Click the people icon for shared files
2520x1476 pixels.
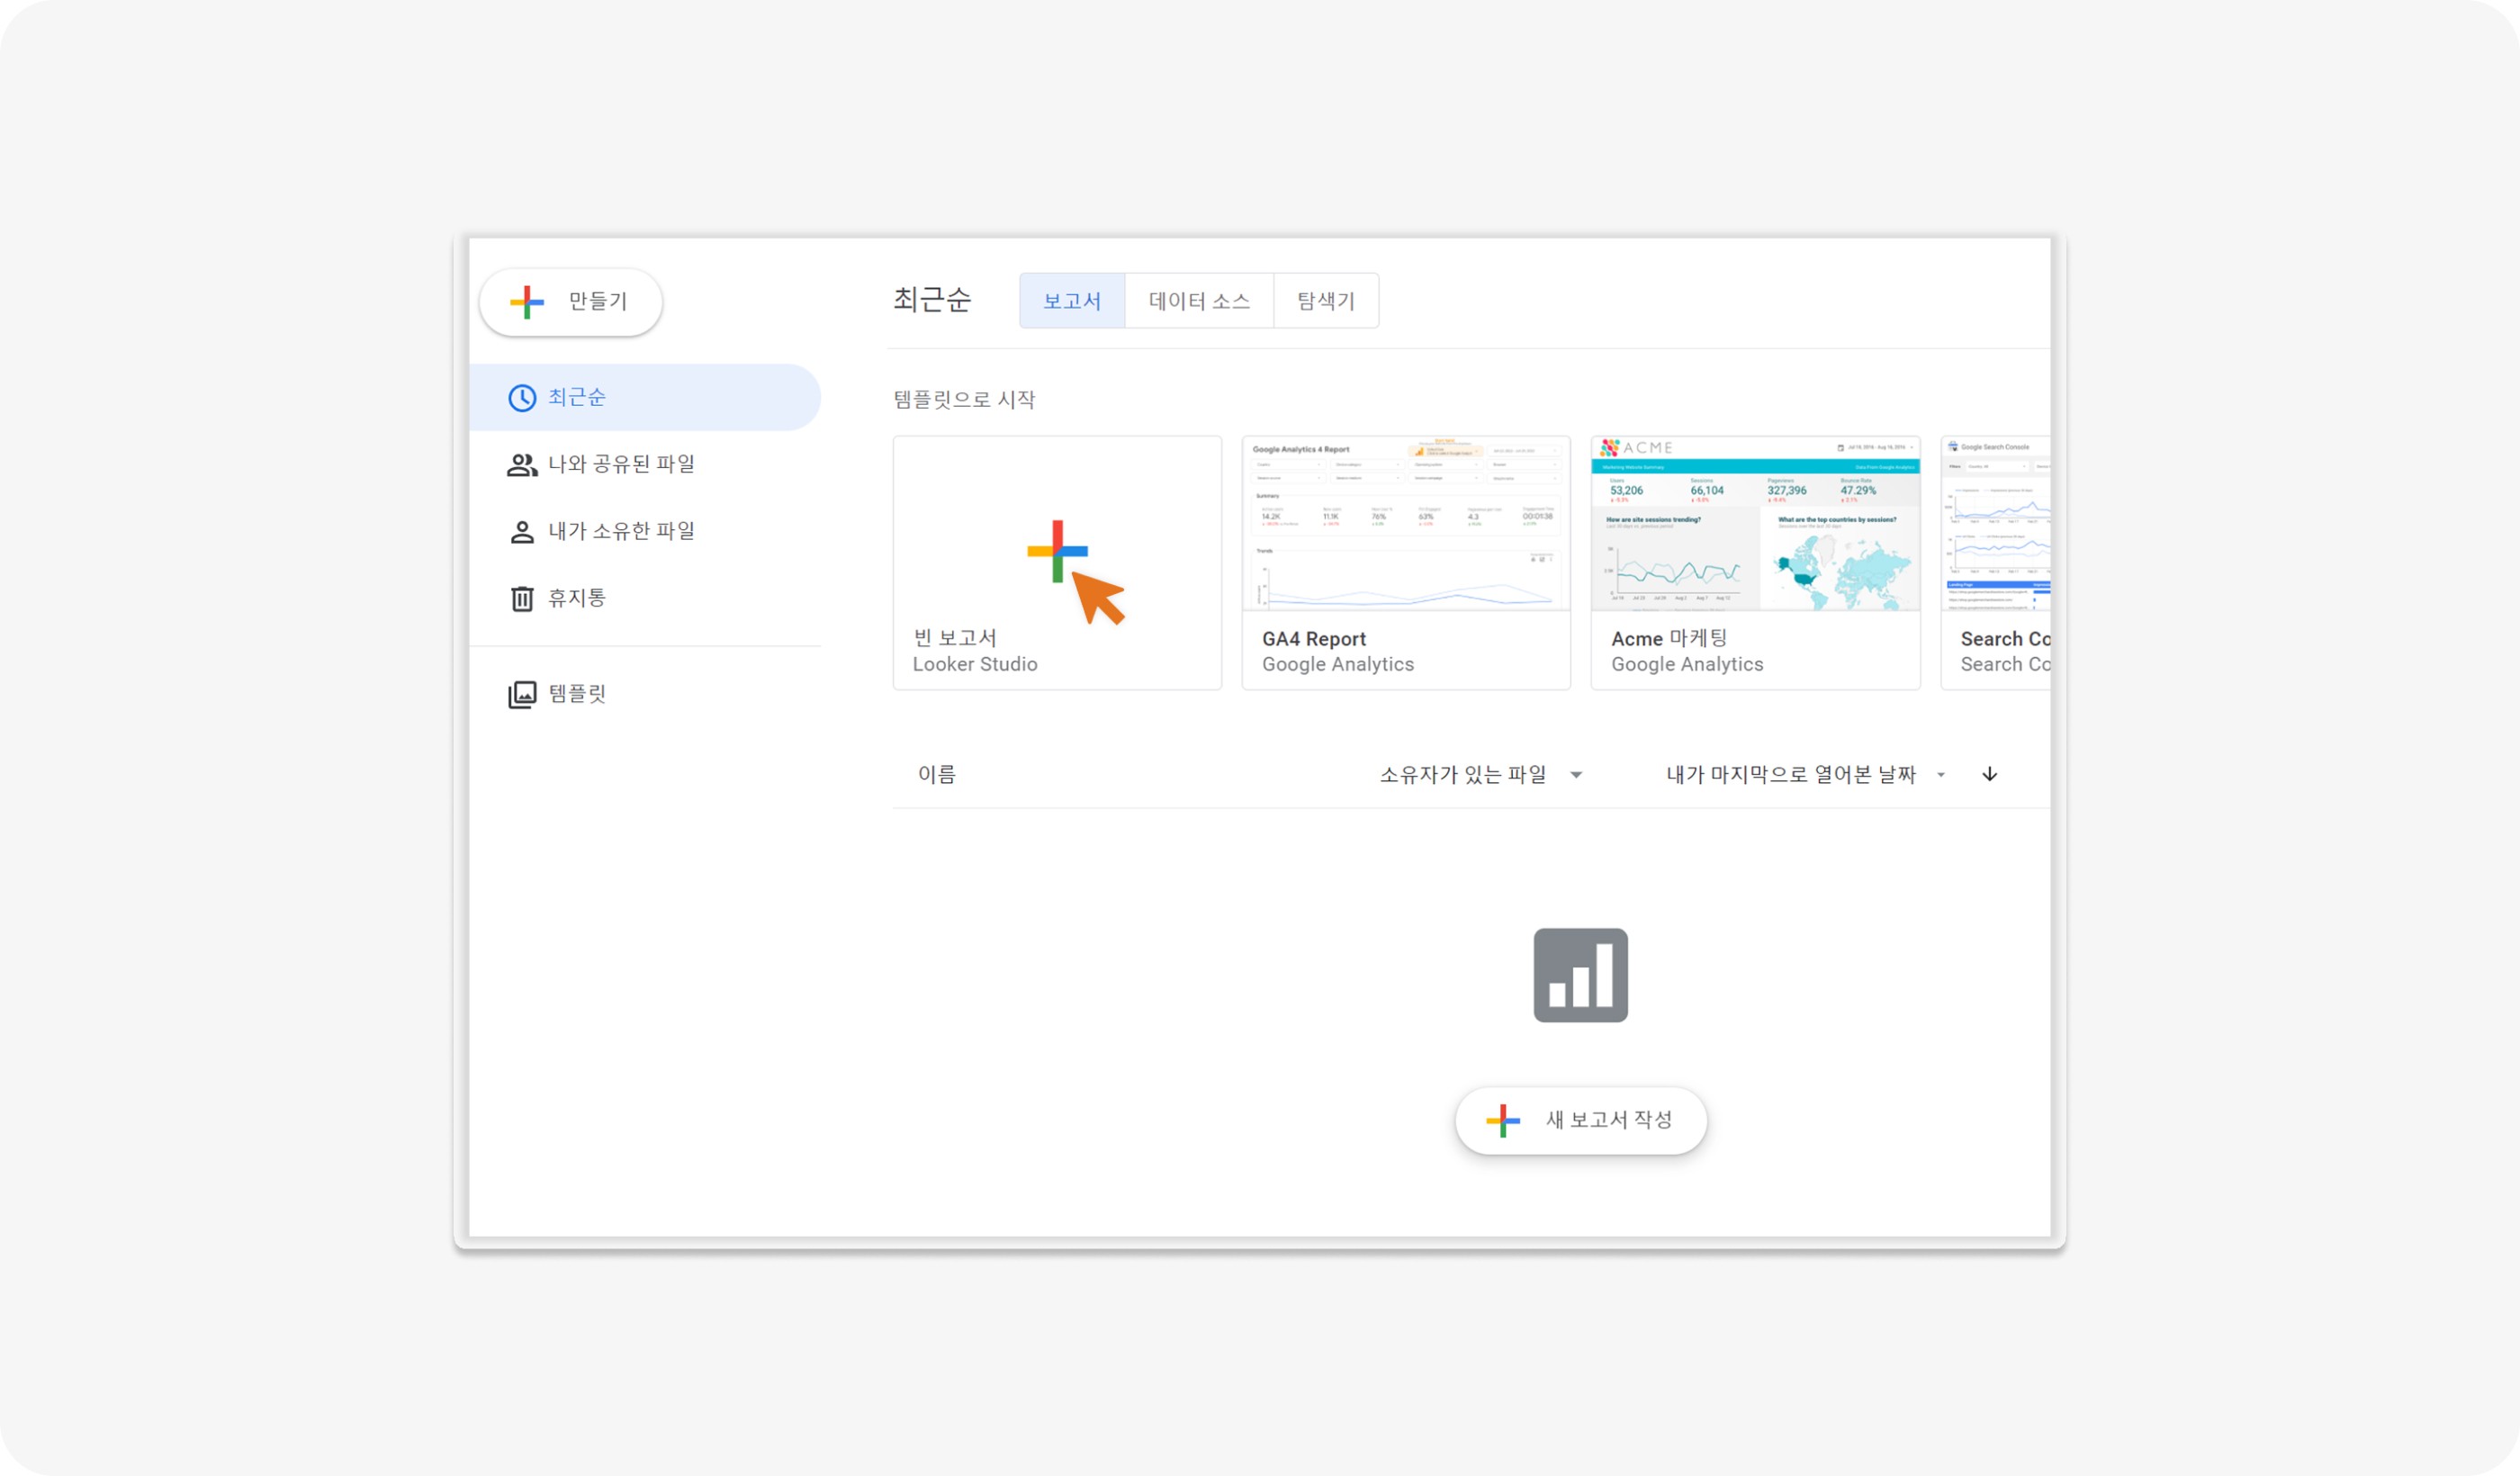coord(522,465)
